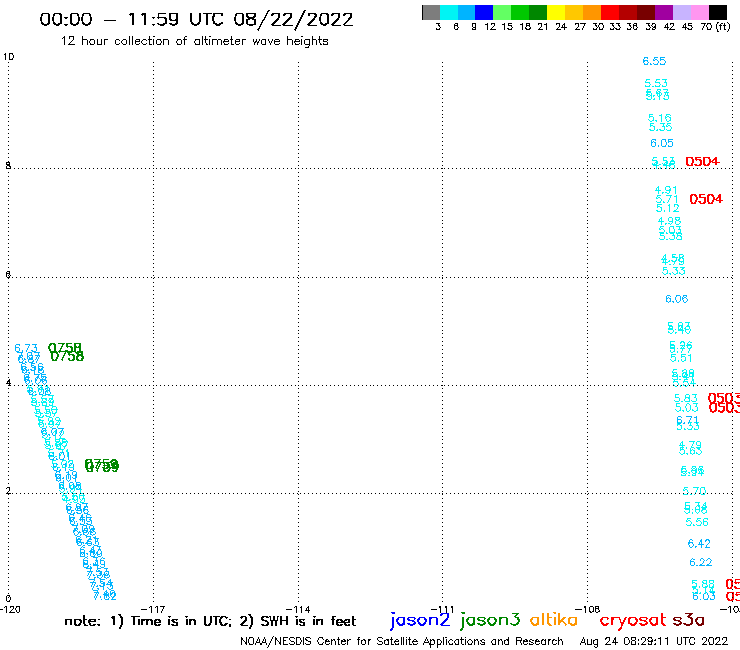740x650 pixels.
Task: Click the gray swatch in the color legend
Action: click(x=431, y=12)
